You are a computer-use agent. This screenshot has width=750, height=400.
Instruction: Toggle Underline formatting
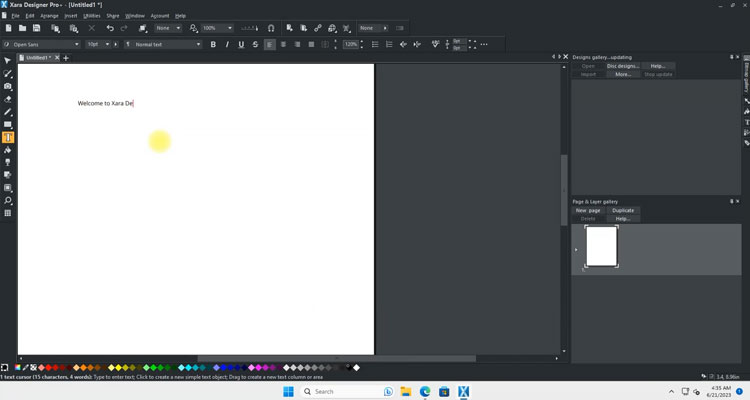241,44
